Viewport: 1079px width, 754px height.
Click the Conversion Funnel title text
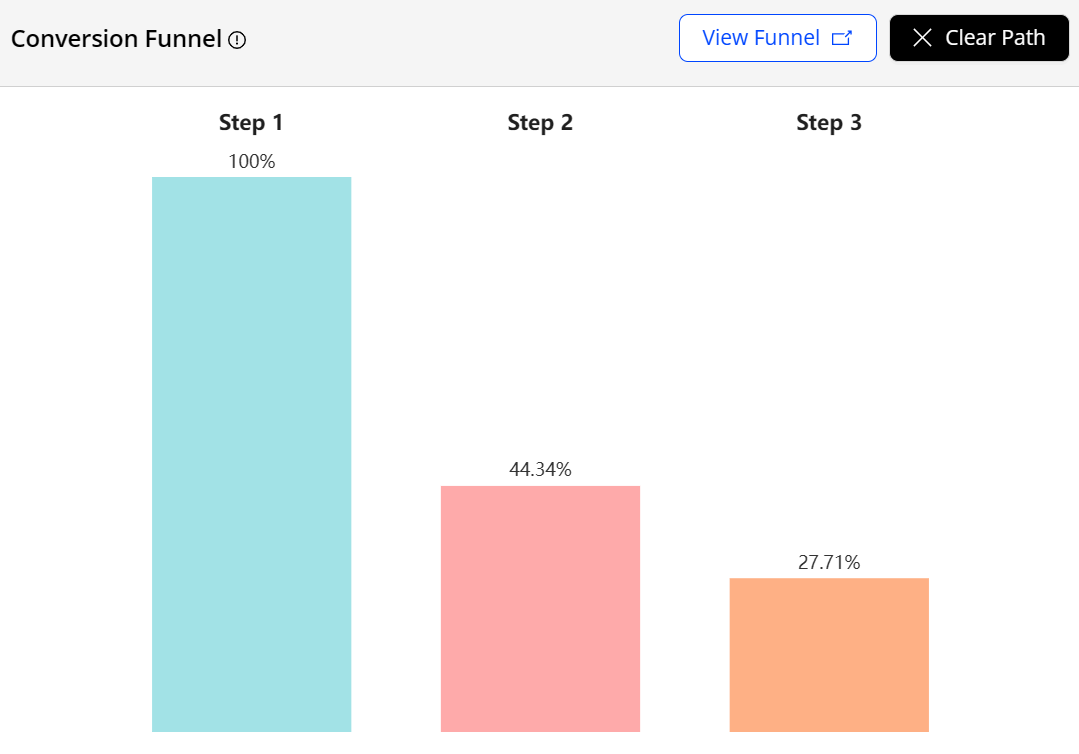116,39
